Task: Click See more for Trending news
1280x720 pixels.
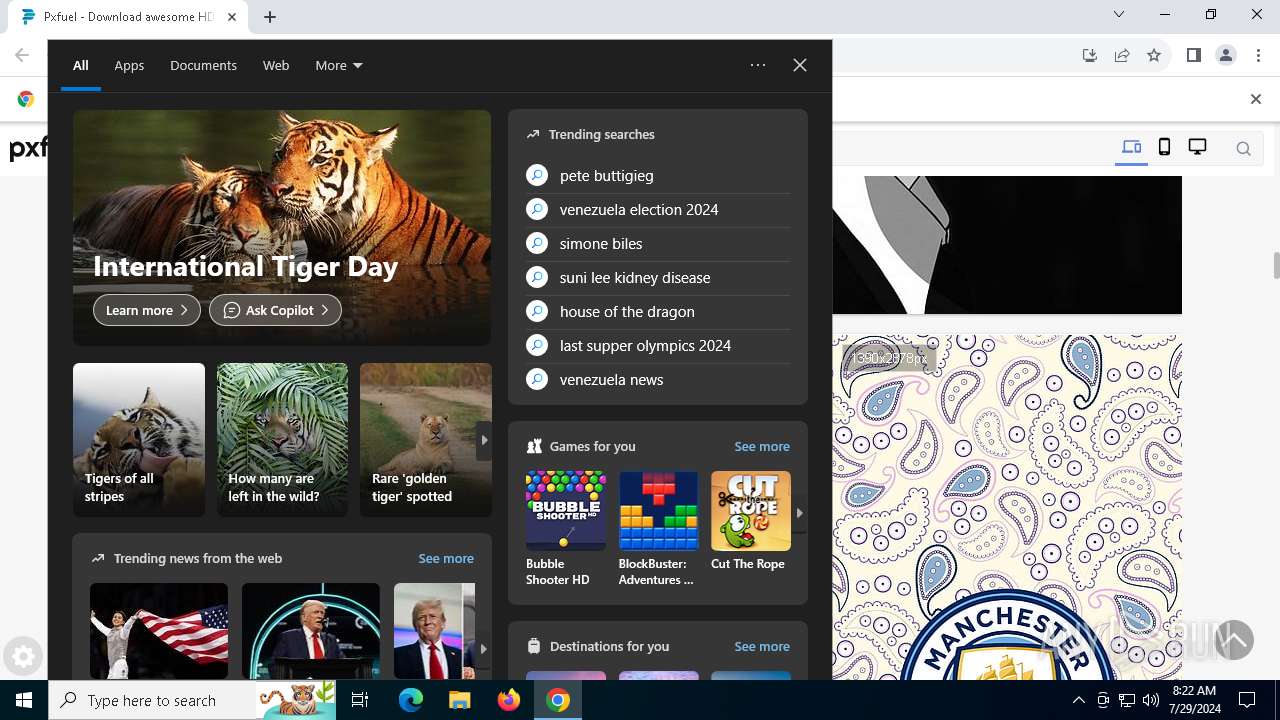Action: (x=446, y=558)
